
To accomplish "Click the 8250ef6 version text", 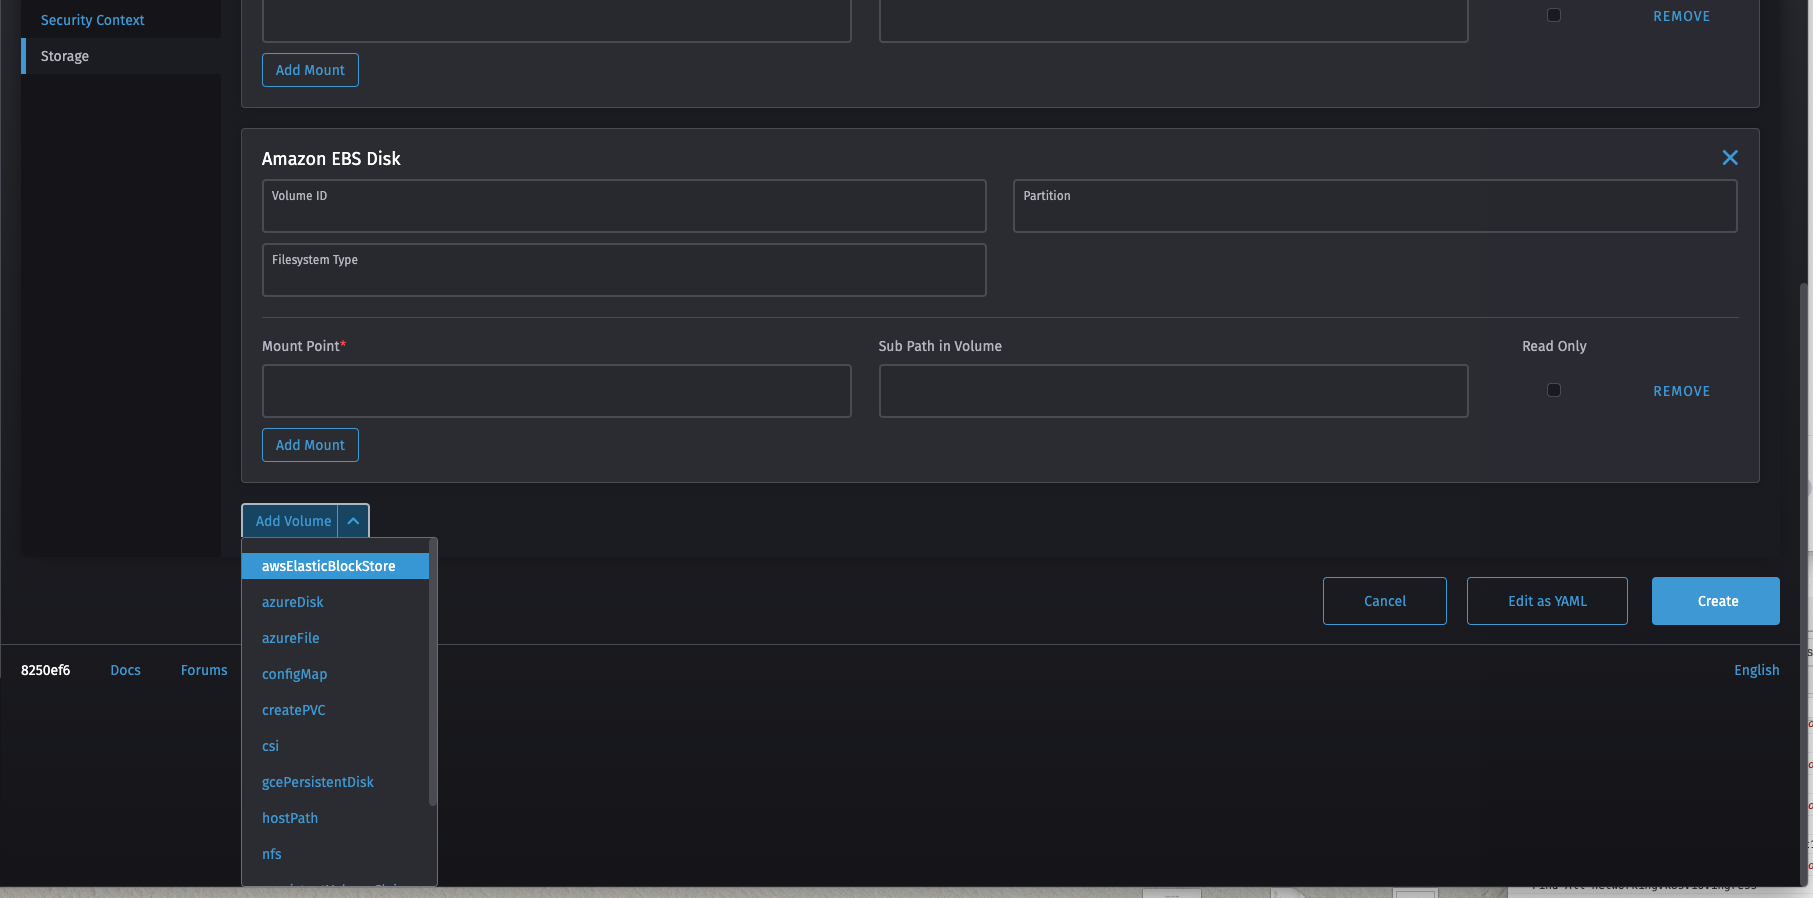I will point(45,670).
